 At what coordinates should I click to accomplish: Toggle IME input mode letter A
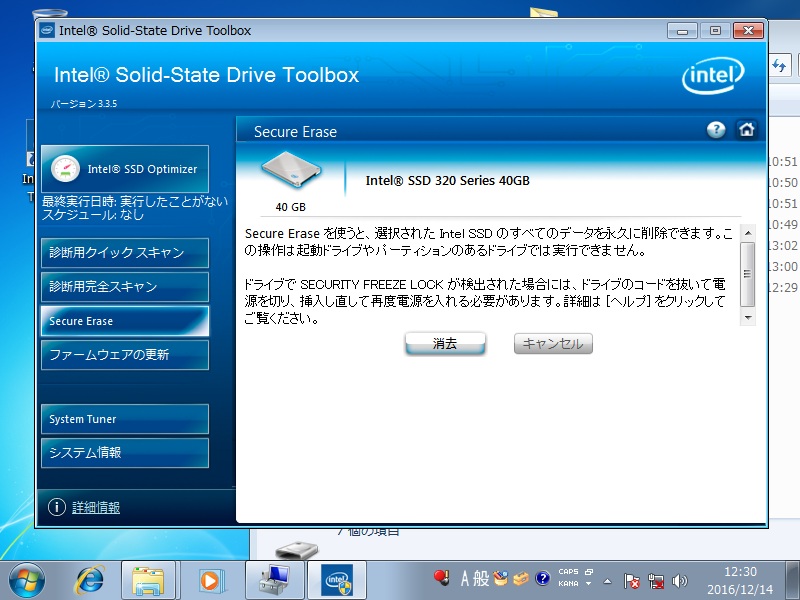point(464,579)
